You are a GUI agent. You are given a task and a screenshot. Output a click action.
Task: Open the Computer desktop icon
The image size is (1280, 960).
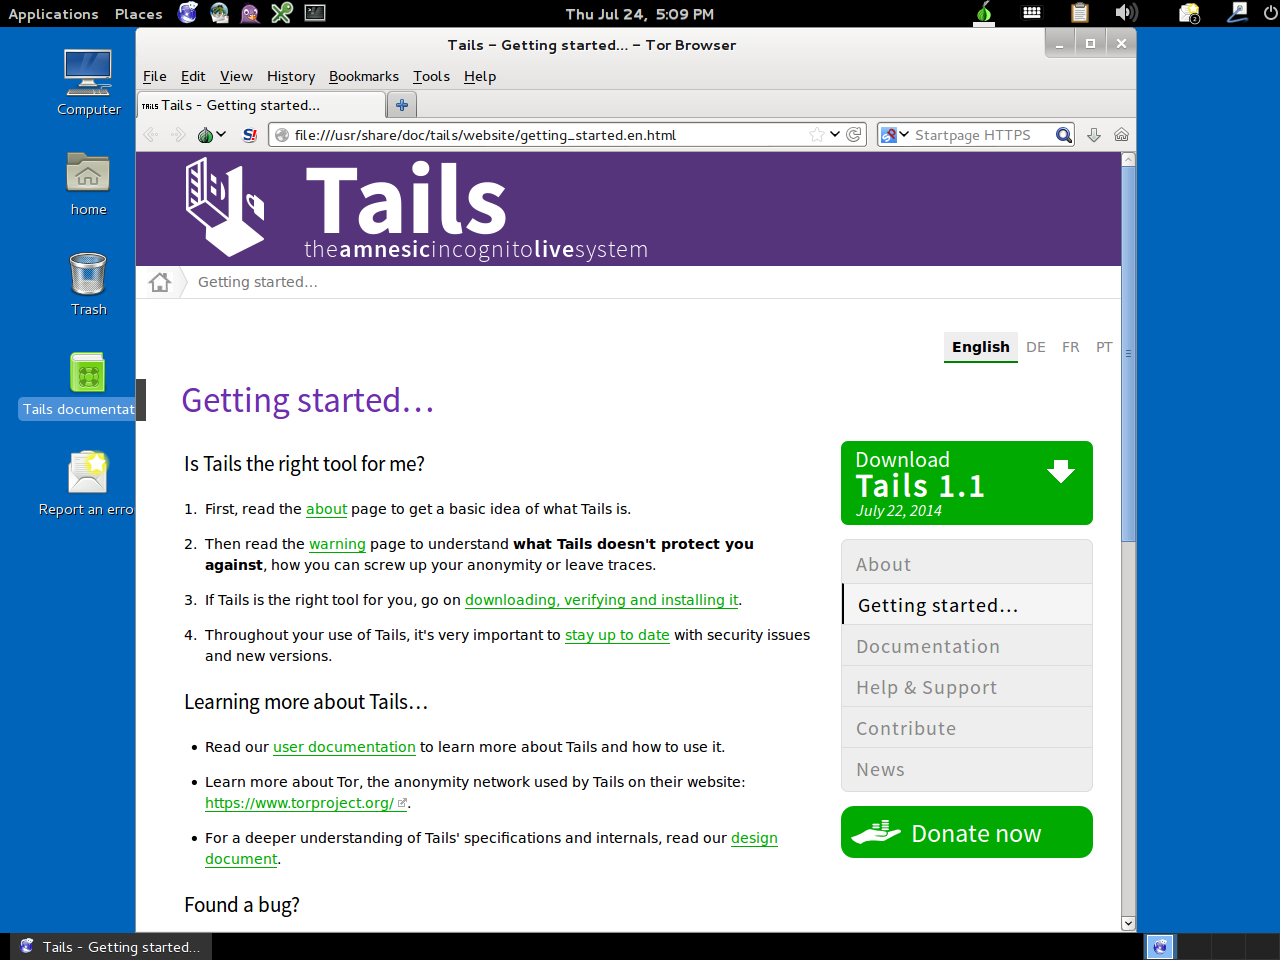coord(88,82)
